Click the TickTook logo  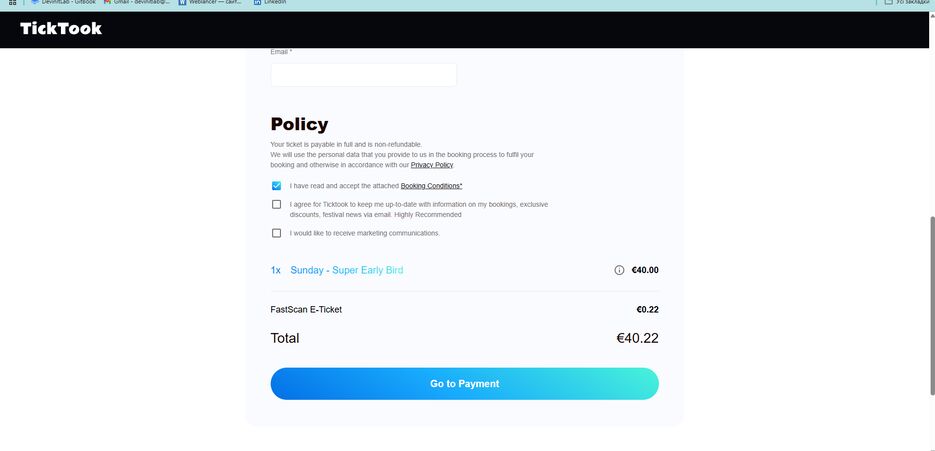tap(61, 29)
